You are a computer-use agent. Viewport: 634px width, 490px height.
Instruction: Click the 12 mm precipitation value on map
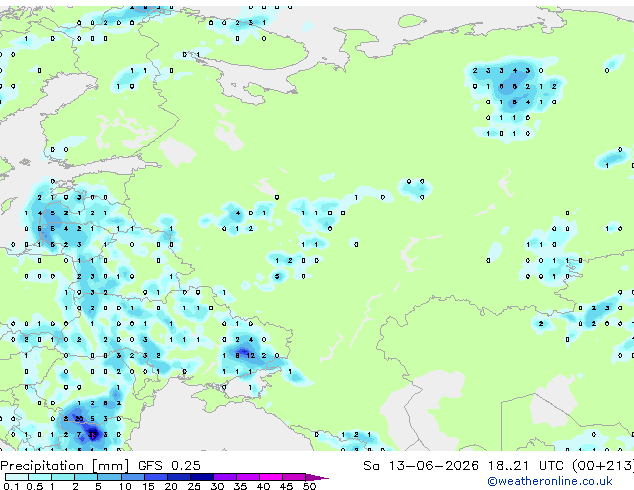[x=251, y=355]
